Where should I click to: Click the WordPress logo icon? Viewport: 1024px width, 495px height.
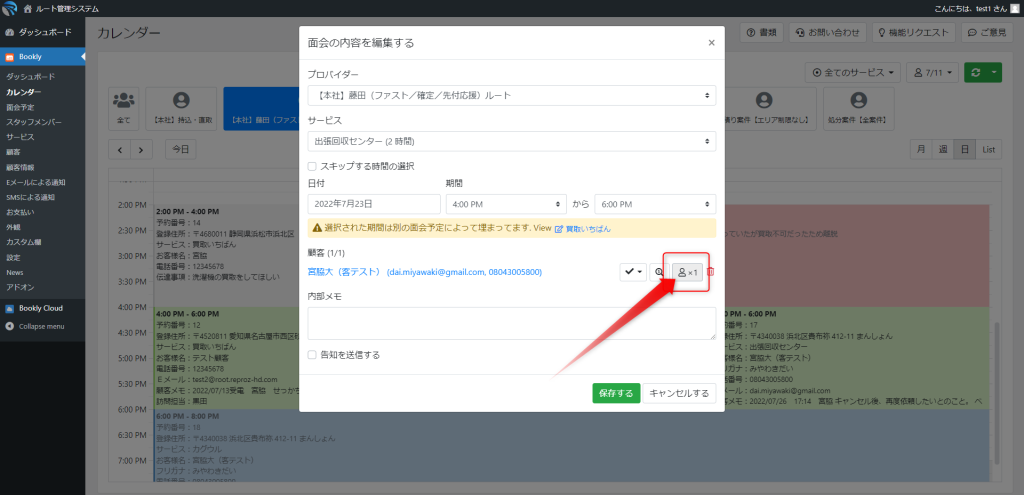pyautogui.click(x=10, y=8)
